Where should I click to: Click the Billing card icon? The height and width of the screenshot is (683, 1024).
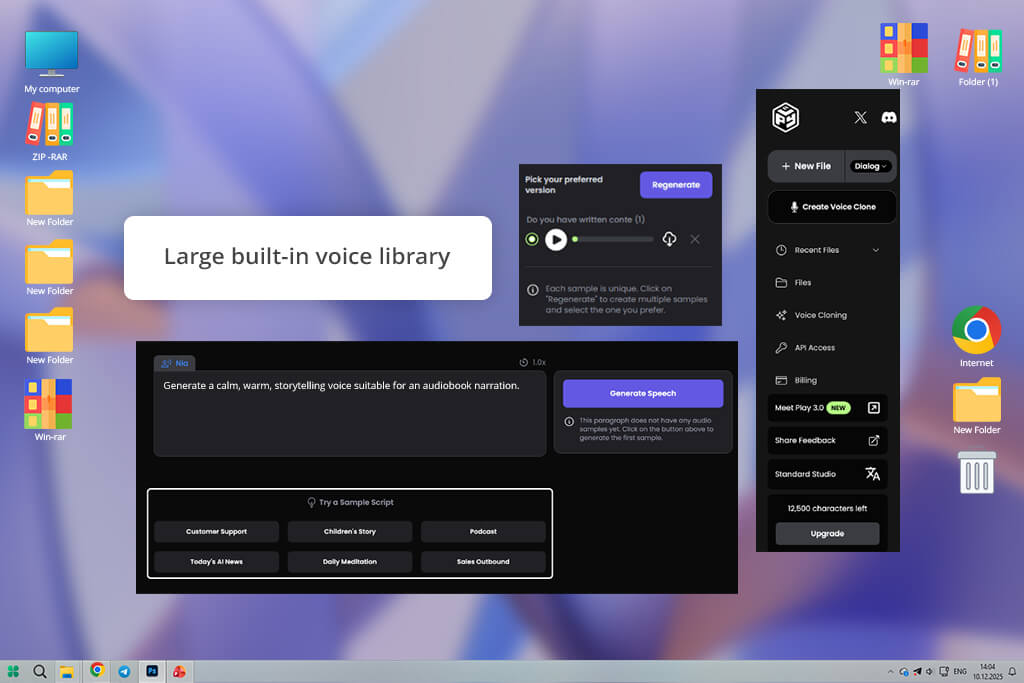pos(781,380)
